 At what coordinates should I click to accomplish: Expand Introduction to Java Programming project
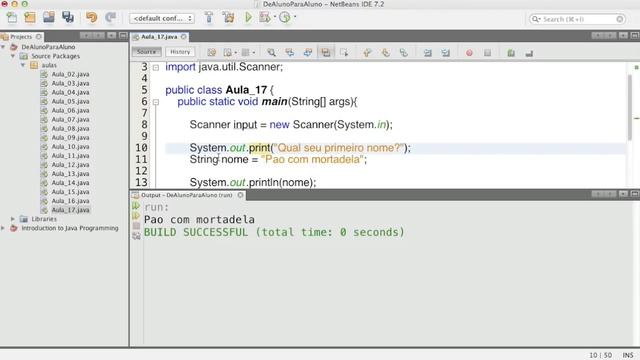pyautogui.click(x=3, y=228)
